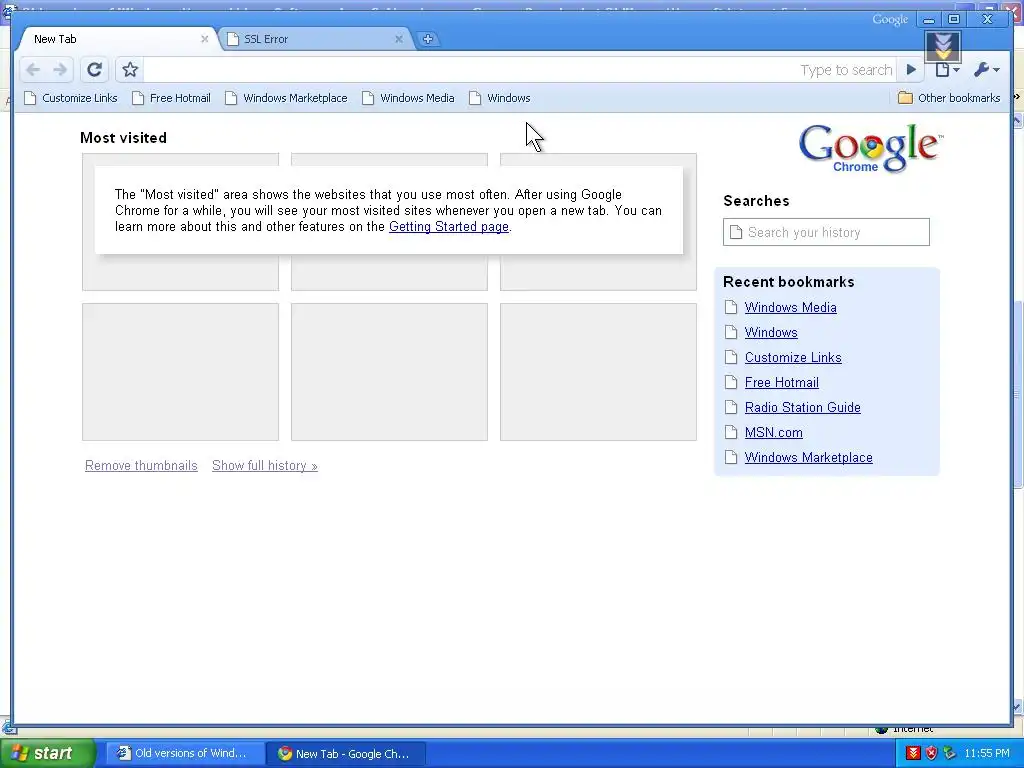This screenshot has height=768, width=1024.
Task: Click the yellow download arrows overlay icon
Action: pos(943,46)
